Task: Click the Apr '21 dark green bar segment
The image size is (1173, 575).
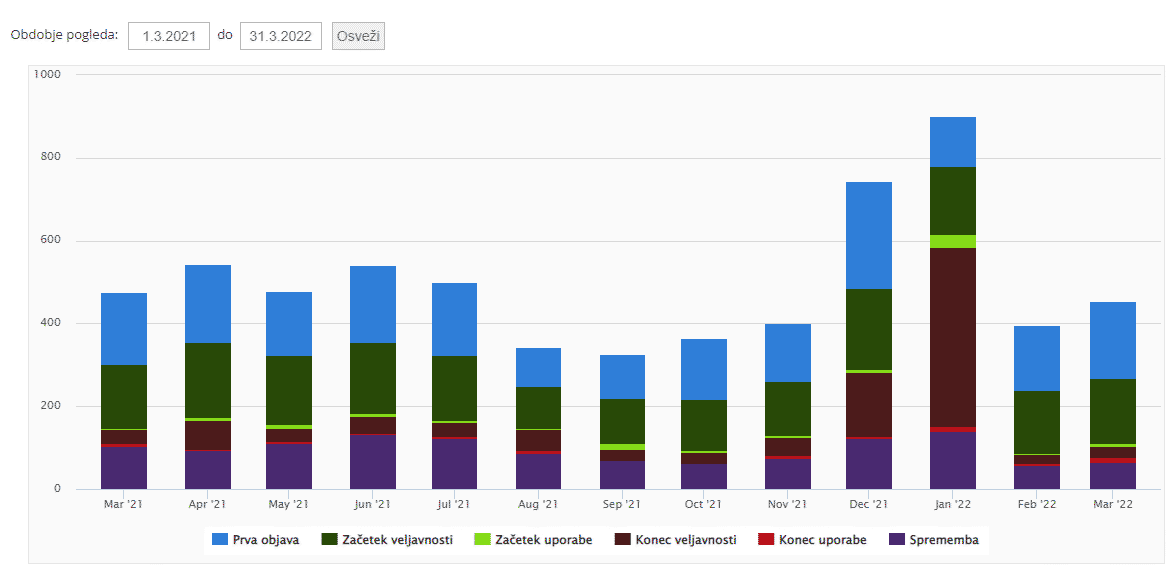Action: click(x=208, y=380)
